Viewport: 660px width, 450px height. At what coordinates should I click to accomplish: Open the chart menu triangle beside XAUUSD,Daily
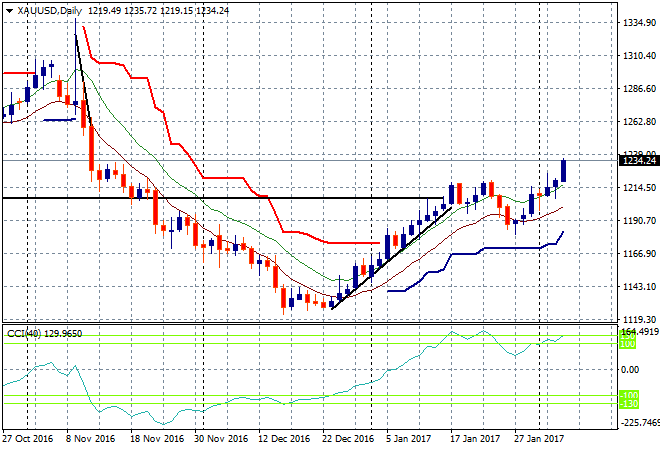[x=9, y=11]
